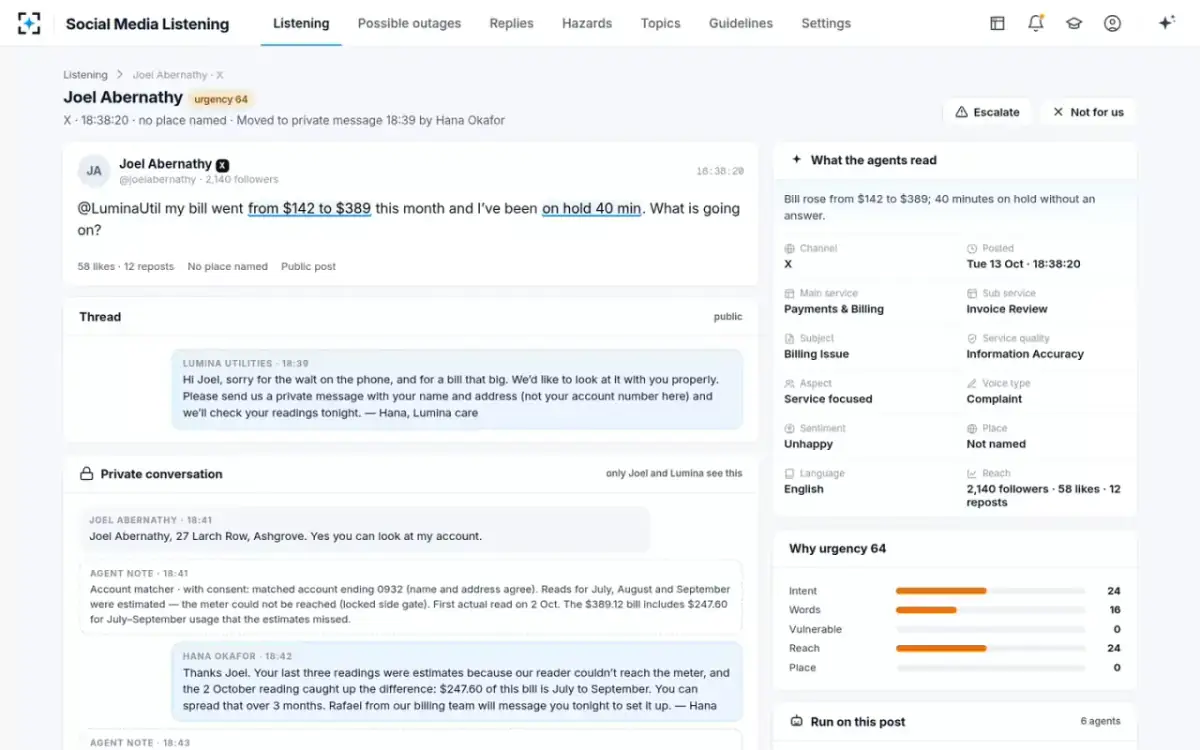
Task: Open the Replies tab
Action: [x=511, y=23]
